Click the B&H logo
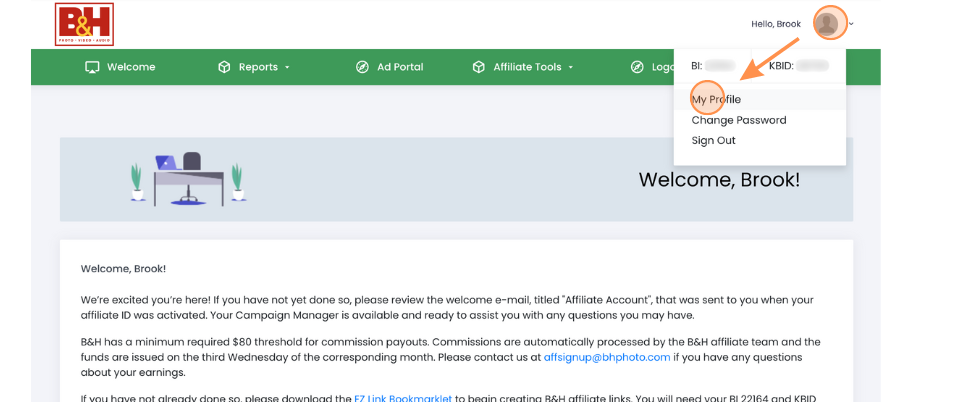 pyautogui.click(x=84, y=24)
